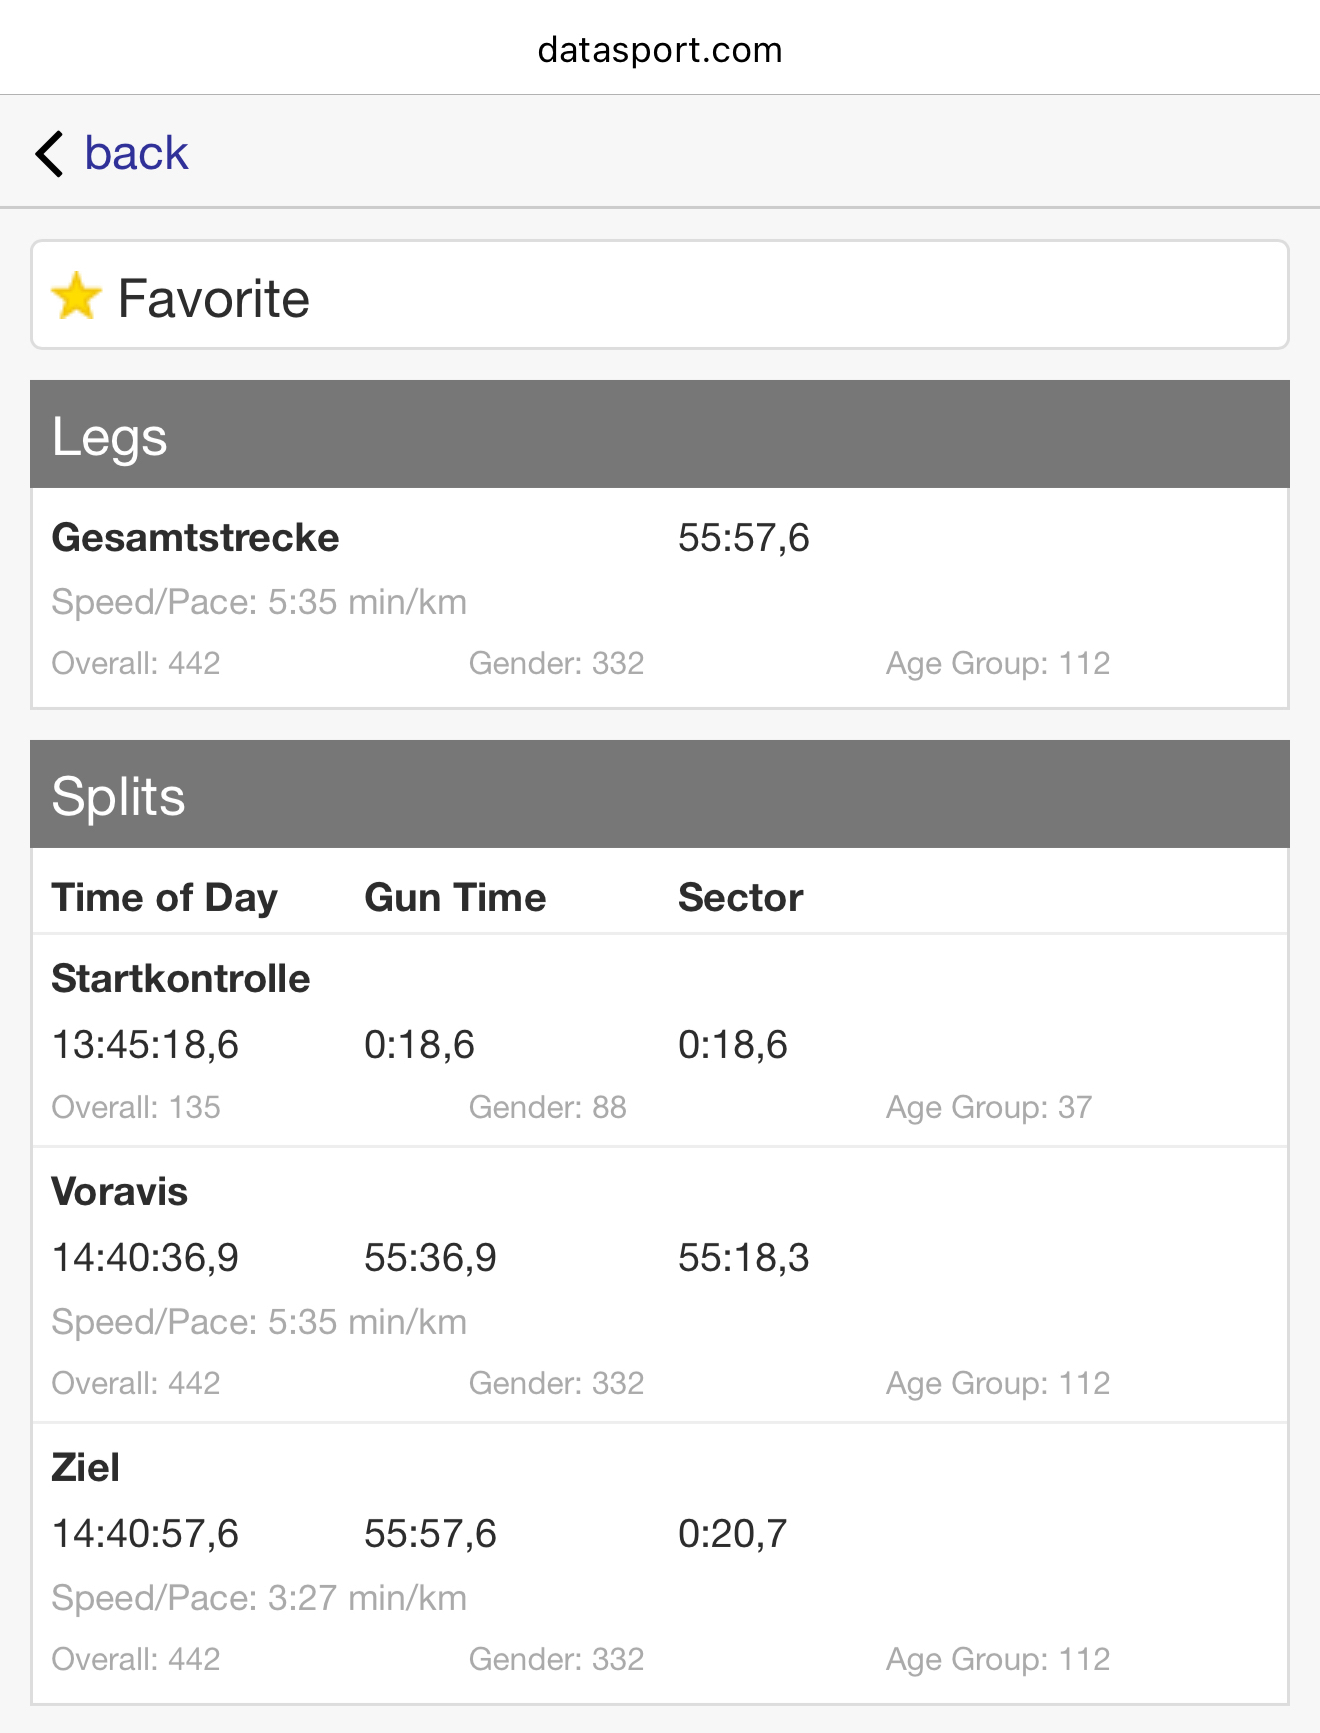Click the 3:27 min/km pace text

coord(367,1598)
